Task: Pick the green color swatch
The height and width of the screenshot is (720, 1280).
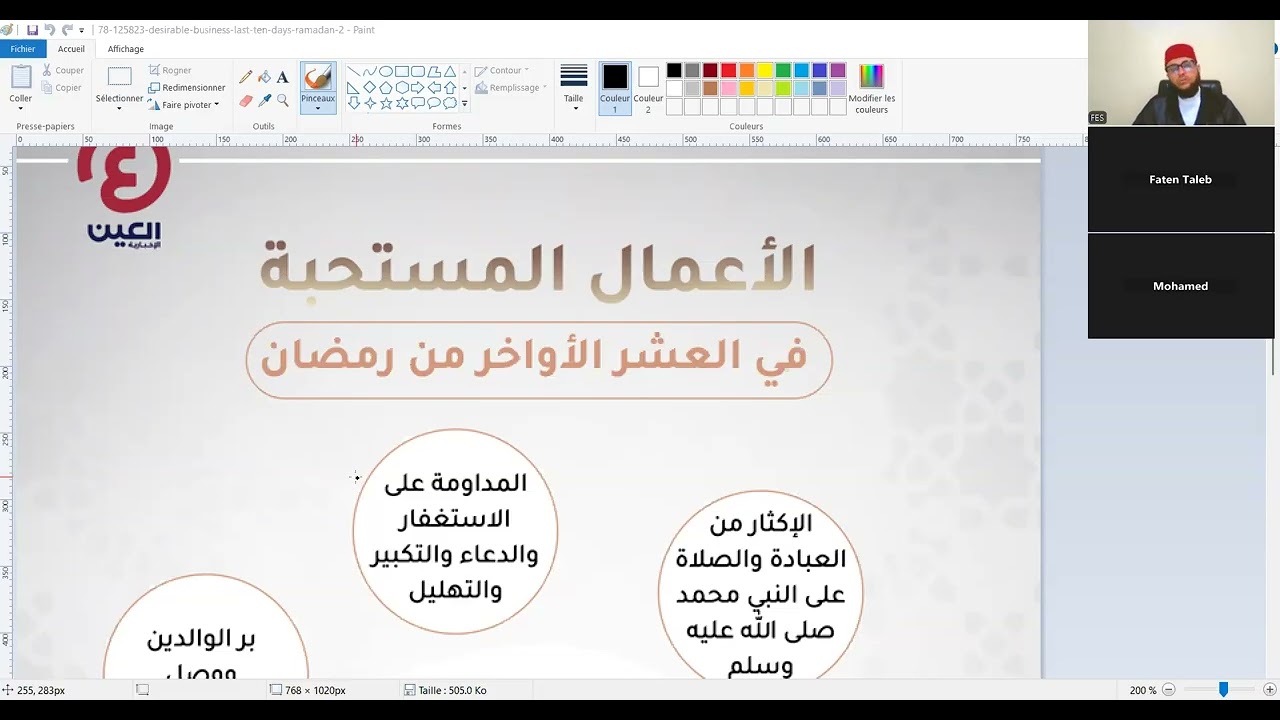Action: [783, 70]
